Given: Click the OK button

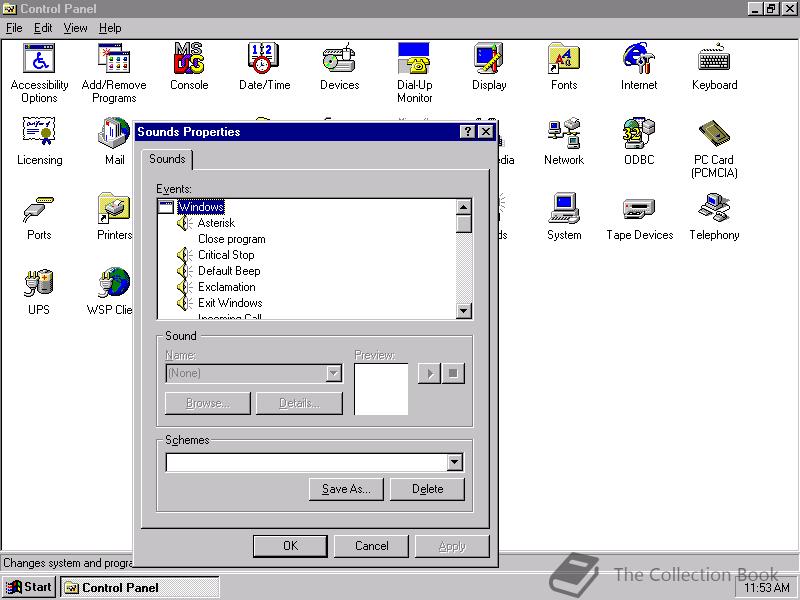Looking at the screenshot, I should pos(290,546).
